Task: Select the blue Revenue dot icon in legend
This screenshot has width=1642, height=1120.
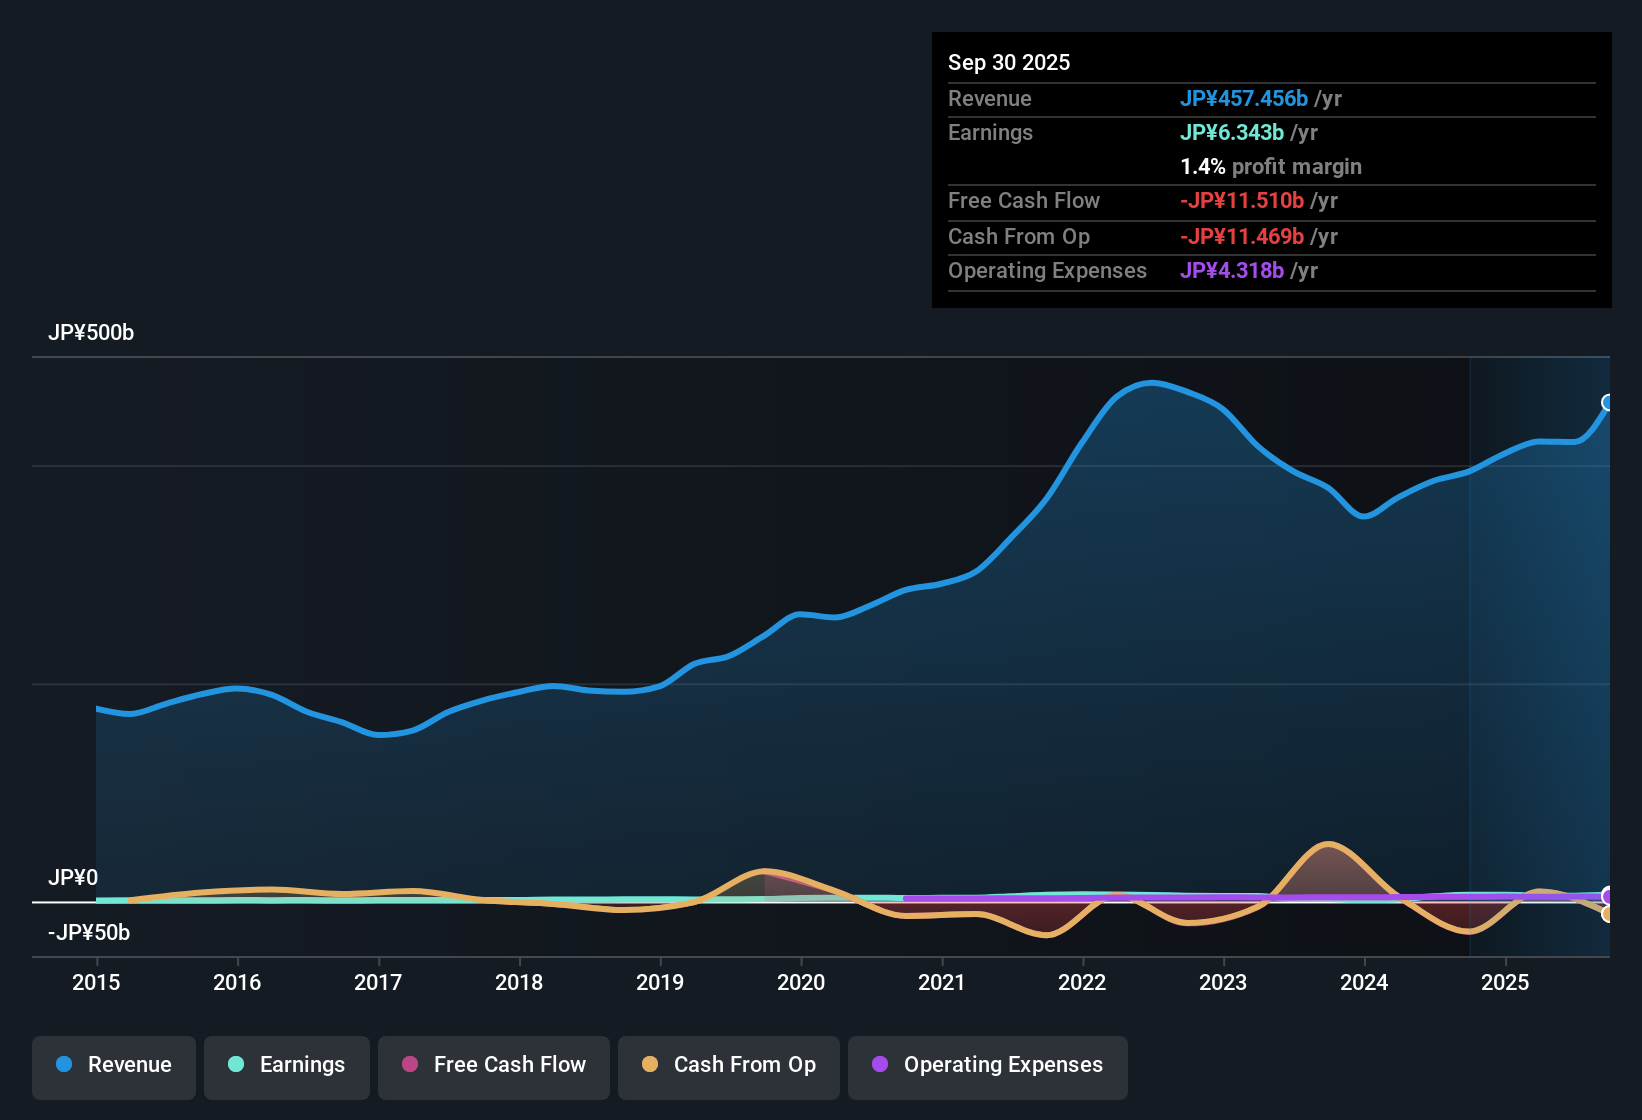Action: (x=64, y=1065)
